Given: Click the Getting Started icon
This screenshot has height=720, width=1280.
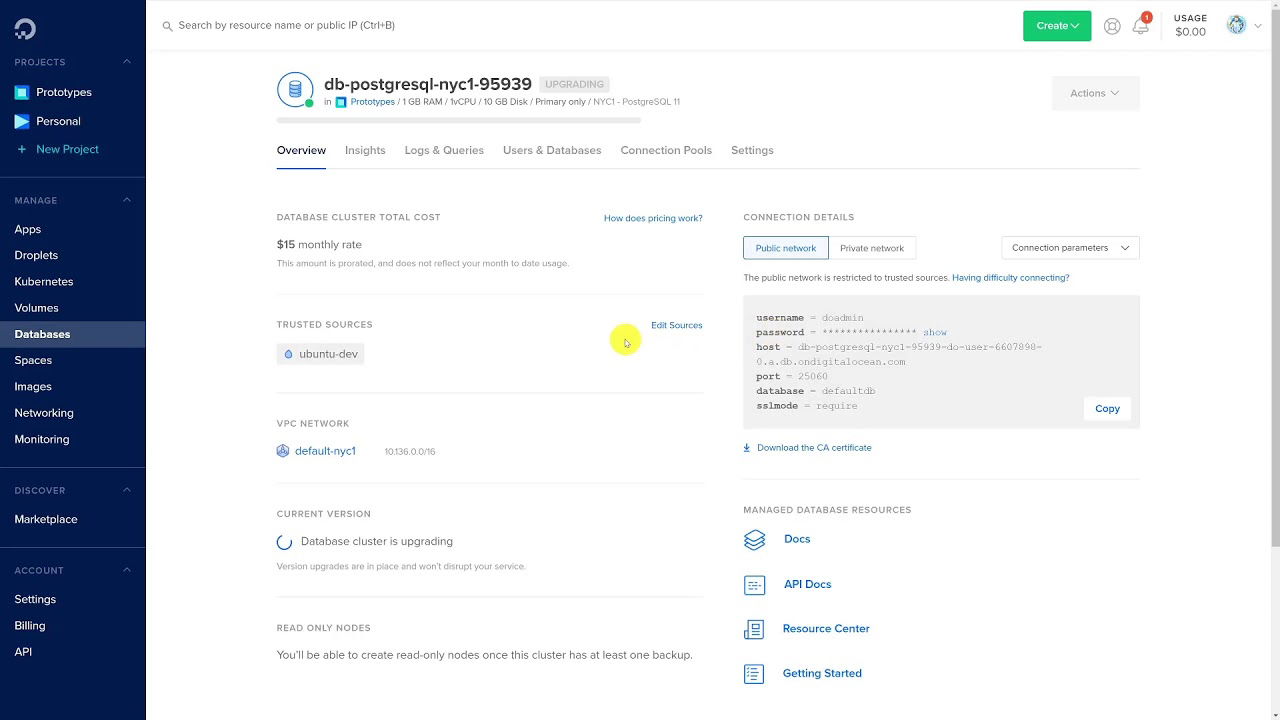Looking at the screenshot, I should tap(754, 674).
